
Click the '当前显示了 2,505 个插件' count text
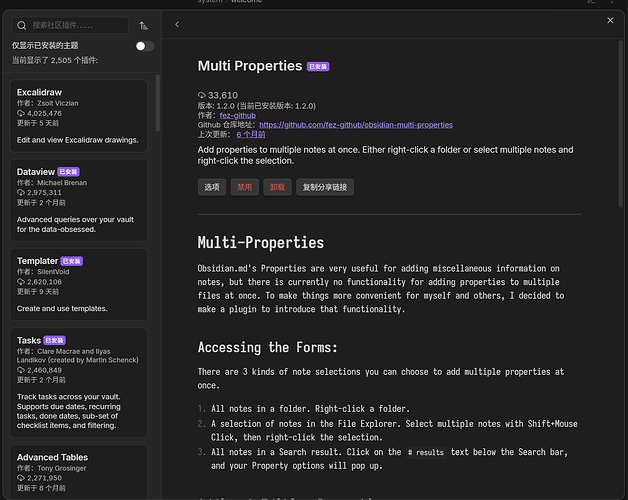[55, 60]
